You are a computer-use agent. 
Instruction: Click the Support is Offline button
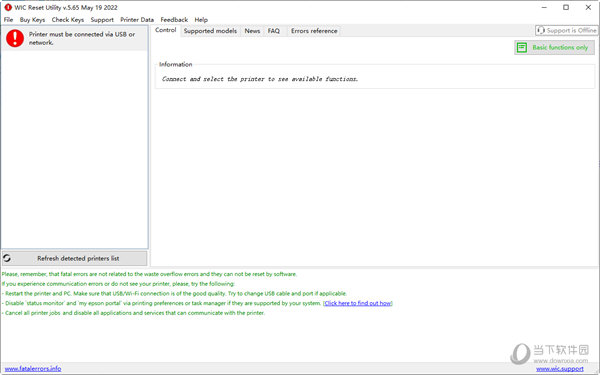click(x=566, y=30)
